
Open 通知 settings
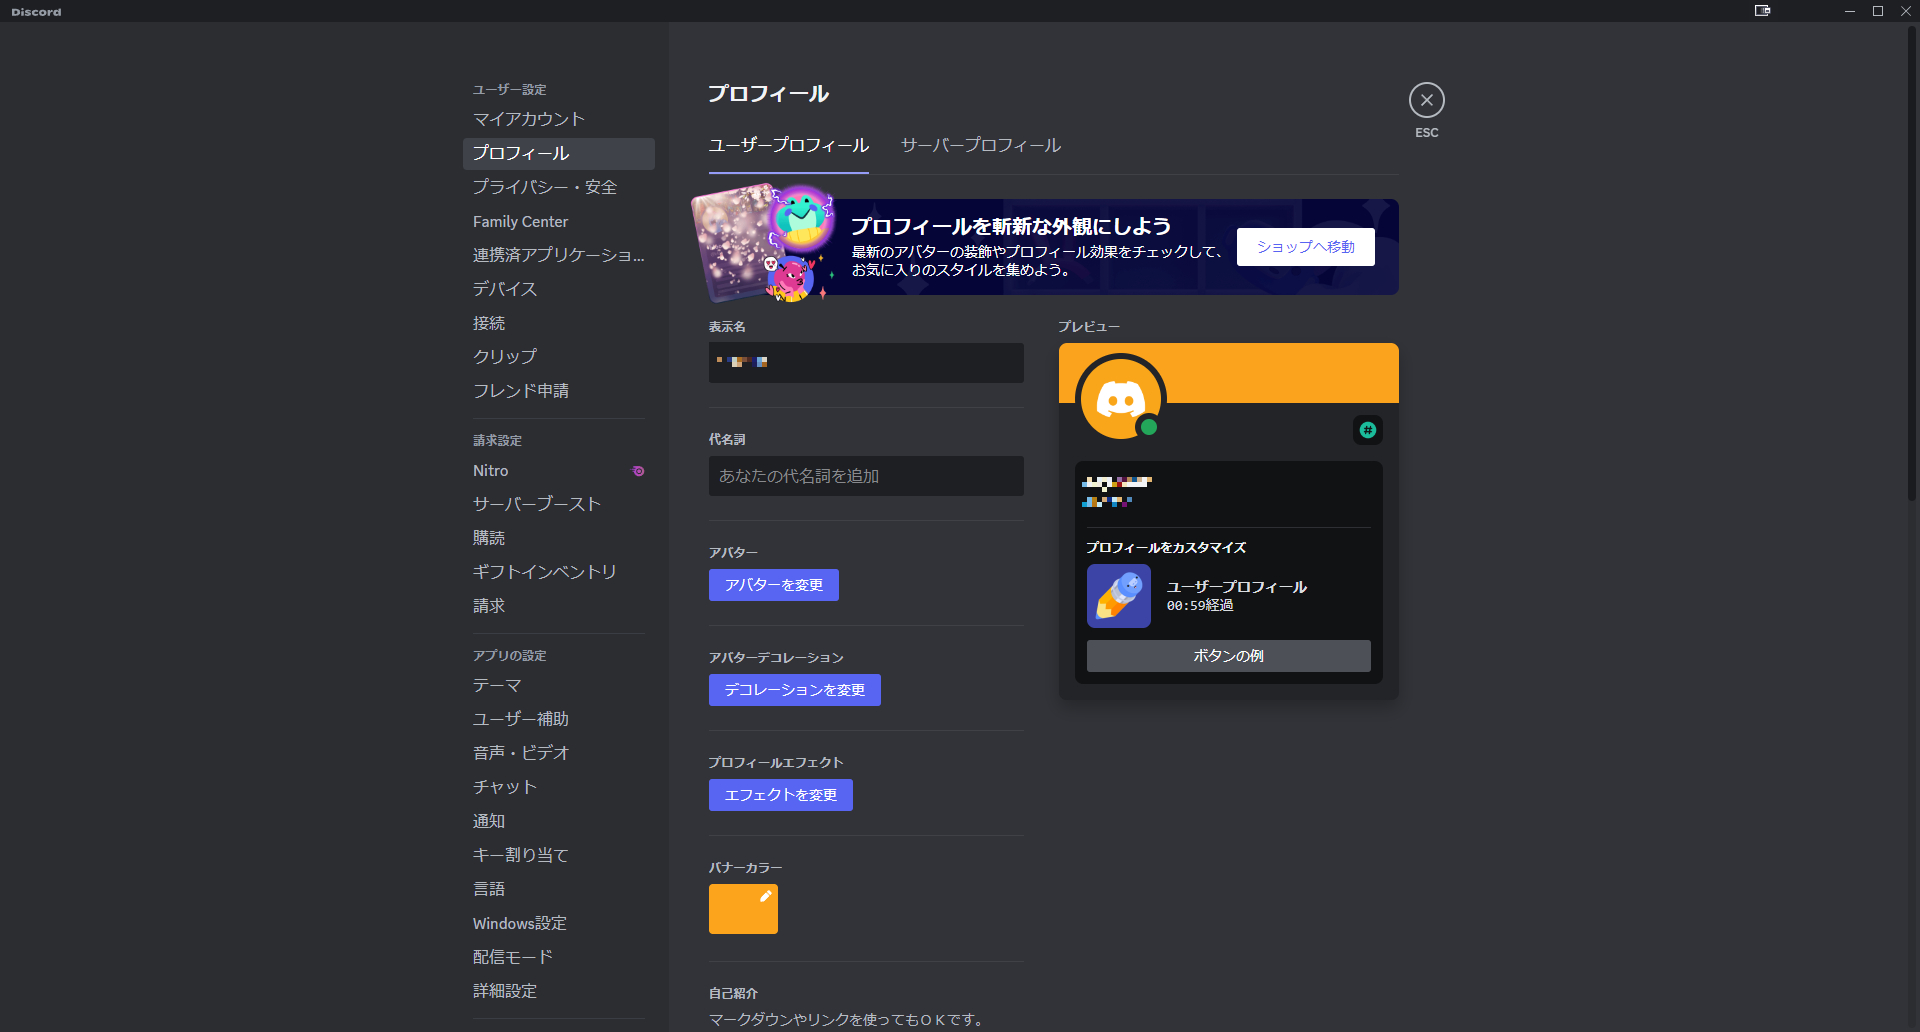pyautogui.click(x=558, y=821)
